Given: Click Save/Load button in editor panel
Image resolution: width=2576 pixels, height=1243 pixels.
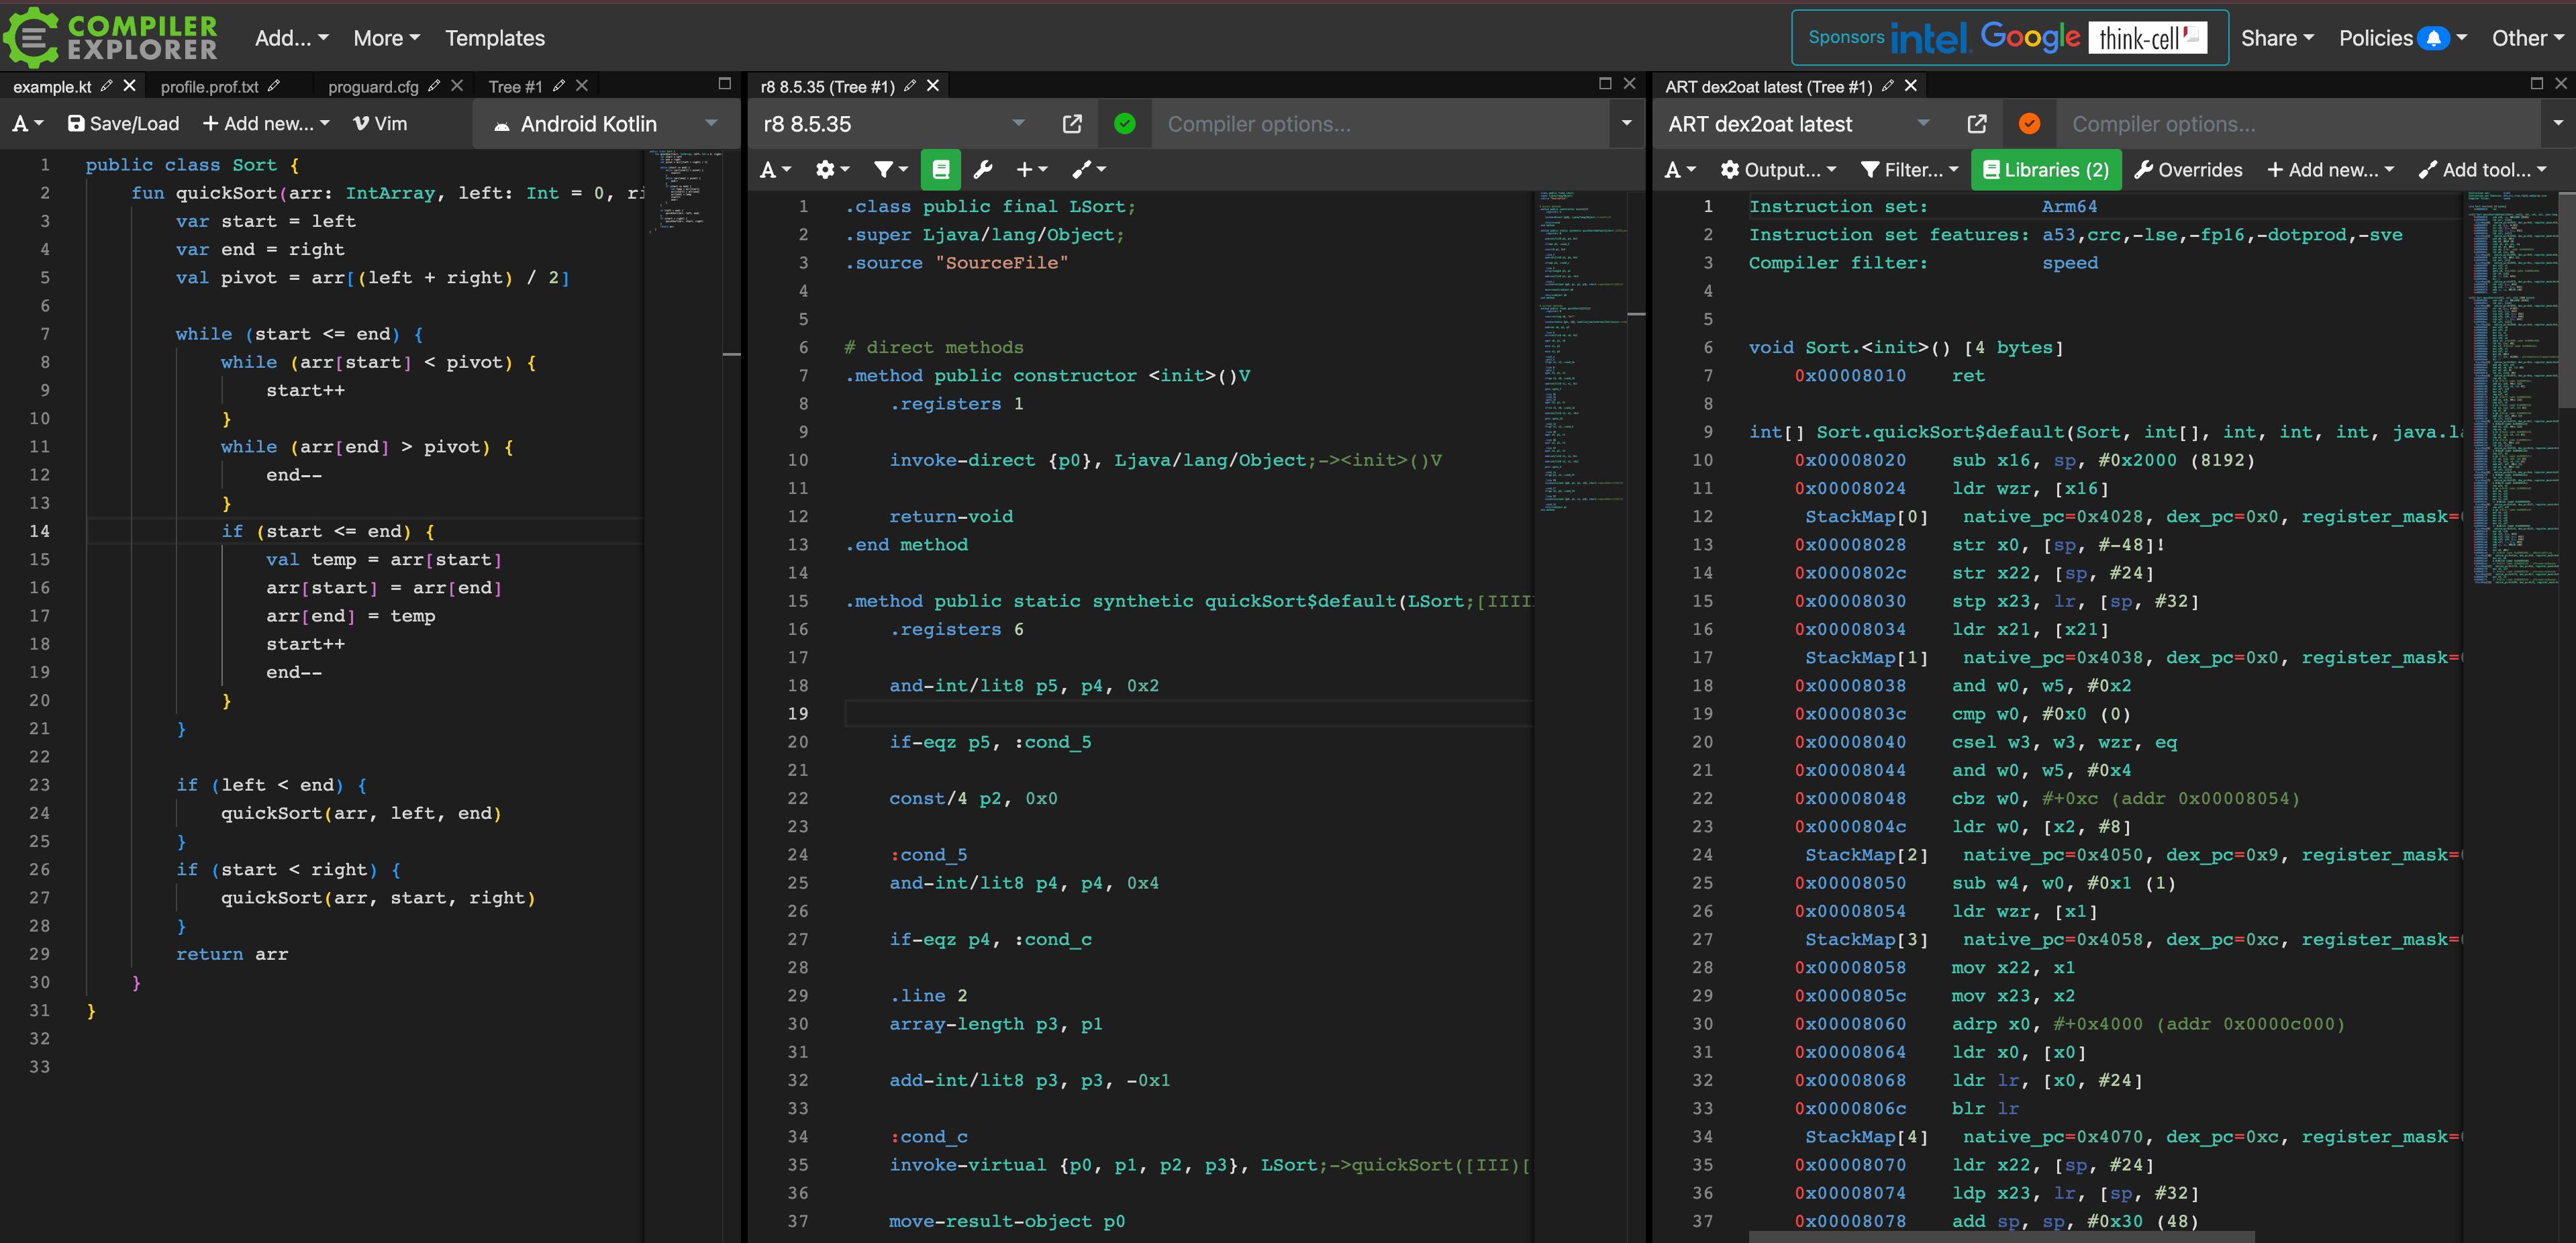Looking at the screenshot, I should point(123,123).
